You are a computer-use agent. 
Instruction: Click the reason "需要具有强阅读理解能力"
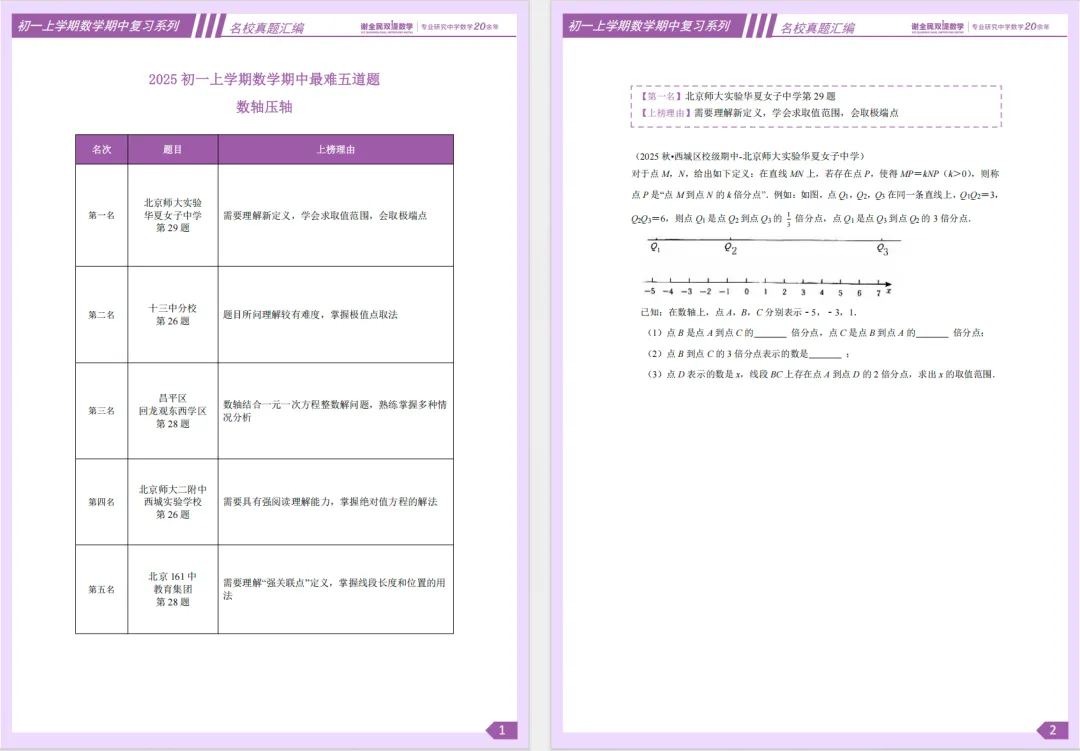tap(330, 502)
